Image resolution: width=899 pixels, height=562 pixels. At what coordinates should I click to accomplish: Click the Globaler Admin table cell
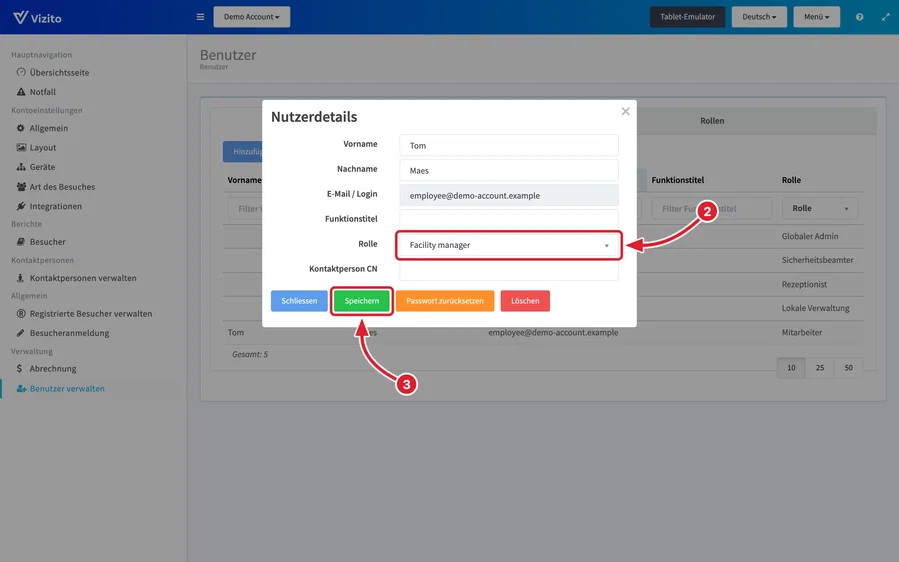(x=810, y=236)
